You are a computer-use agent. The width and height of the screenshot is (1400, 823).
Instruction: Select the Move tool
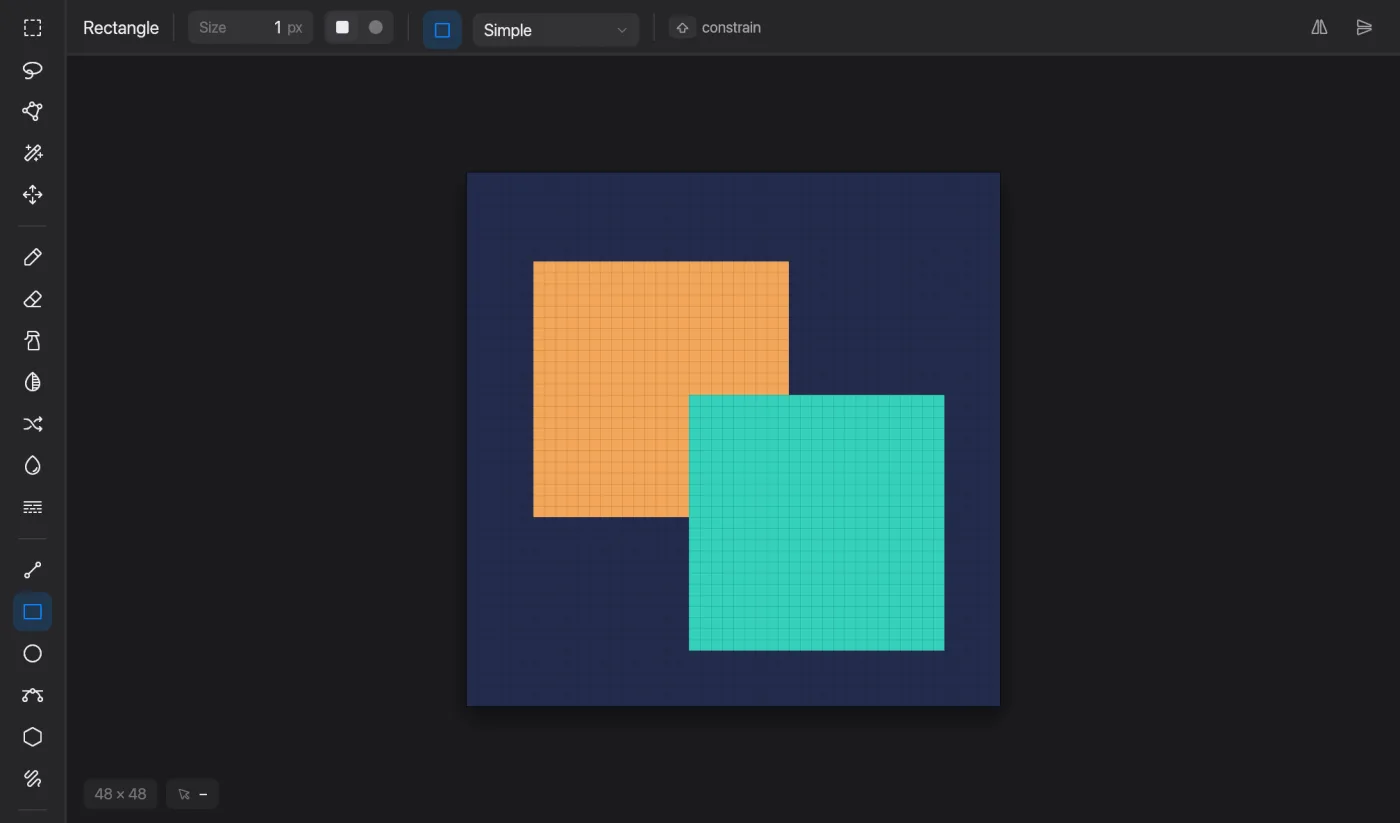[32, 195]
